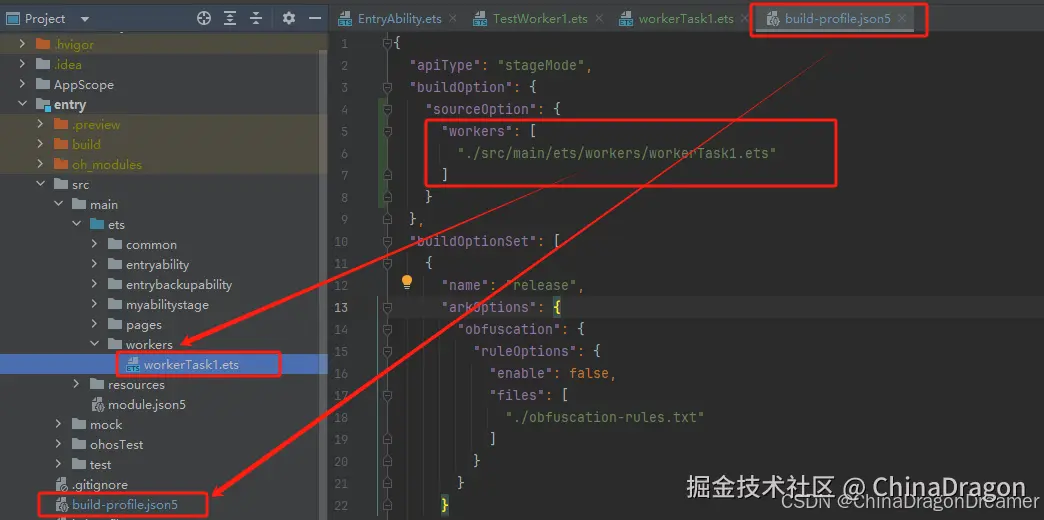Viewport: 1044px width, 520px height.
Task: Close the TestWorker1.ets tab
Action: (x=599, y=19)
